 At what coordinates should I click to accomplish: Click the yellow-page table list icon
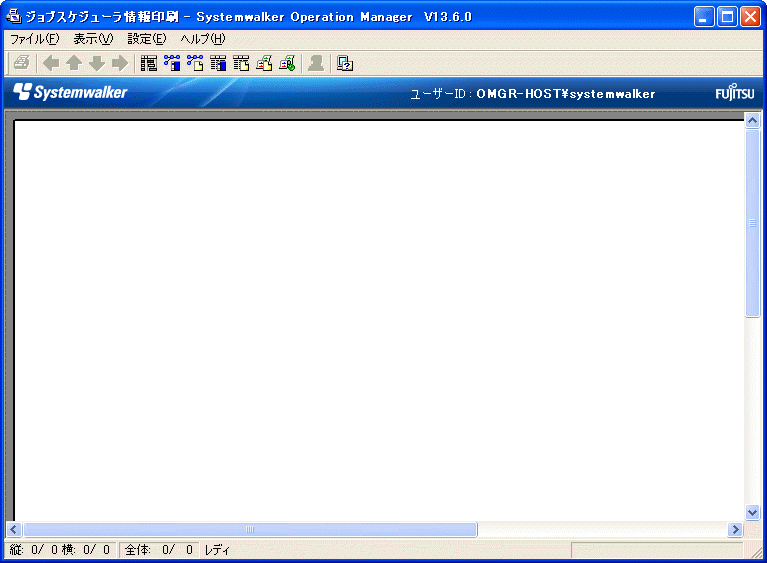[x=241, y=63]
